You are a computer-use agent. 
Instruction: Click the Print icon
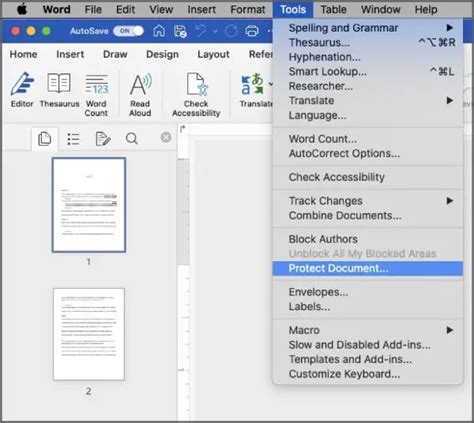point(252,31)
